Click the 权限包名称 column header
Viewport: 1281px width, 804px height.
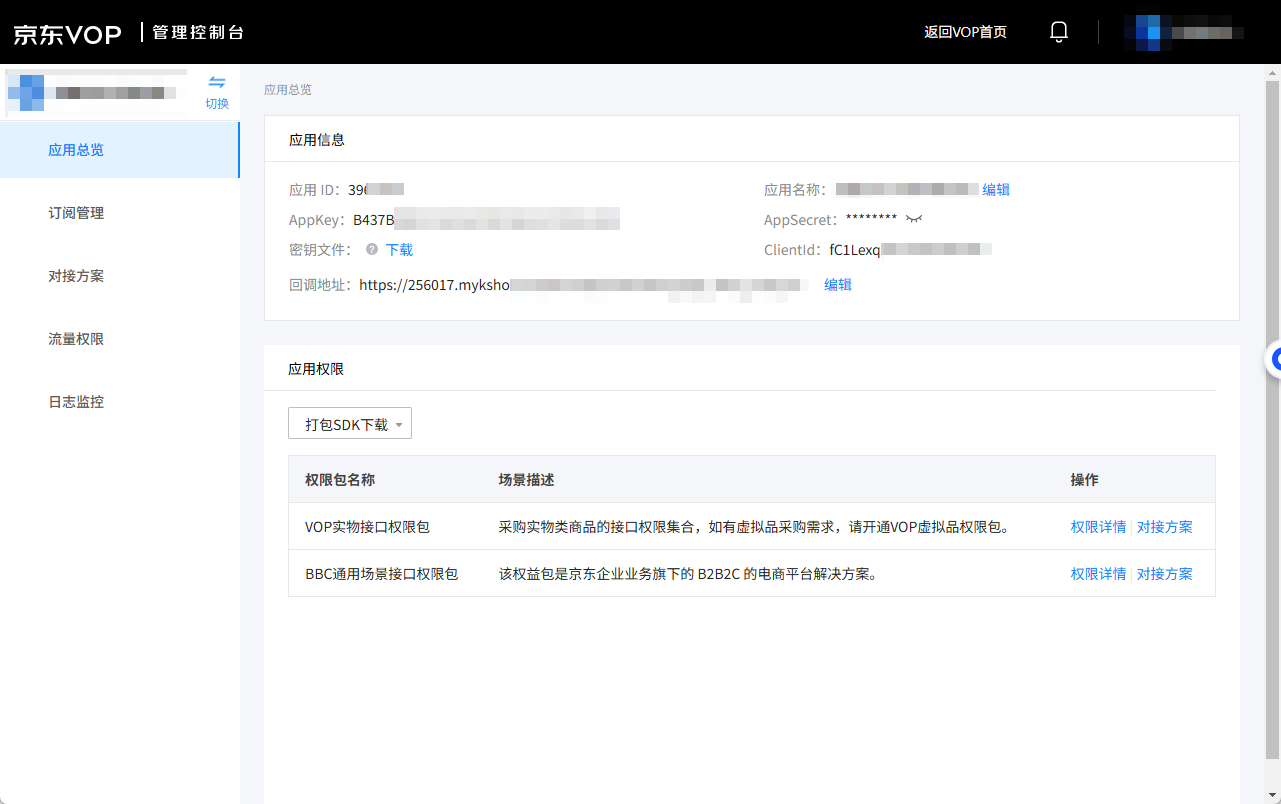[x=340, y=479]
